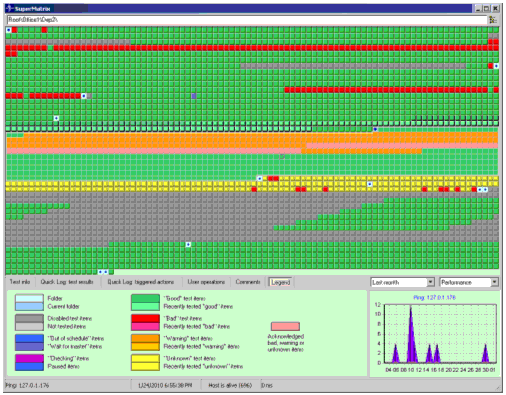The height and width of the screenshot is (395, 506).
Task: Click the Recently tested warning items swatch
Action: (x=145, y=347)
